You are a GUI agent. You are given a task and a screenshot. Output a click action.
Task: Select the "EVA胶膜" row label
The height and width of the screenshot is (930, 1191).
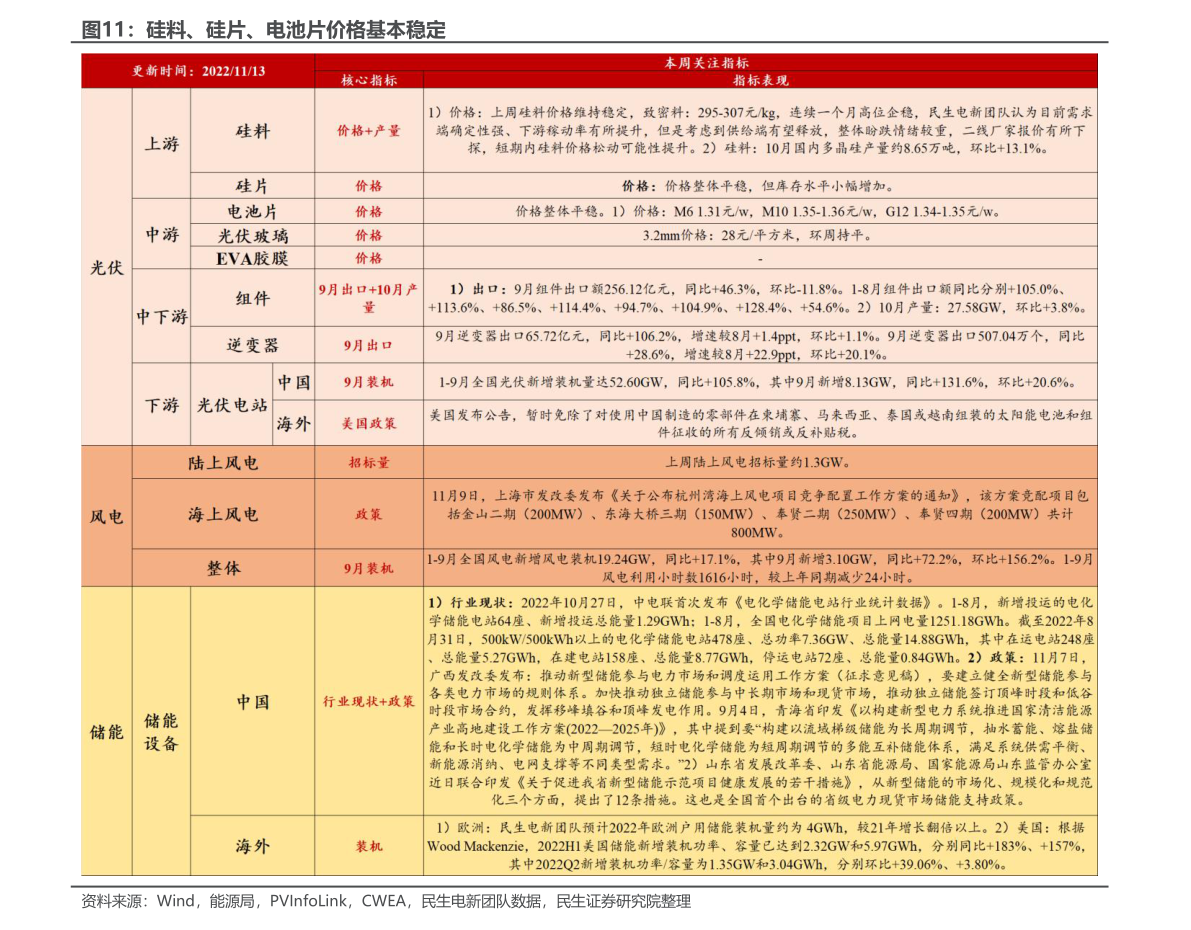(x=252, y=258)
